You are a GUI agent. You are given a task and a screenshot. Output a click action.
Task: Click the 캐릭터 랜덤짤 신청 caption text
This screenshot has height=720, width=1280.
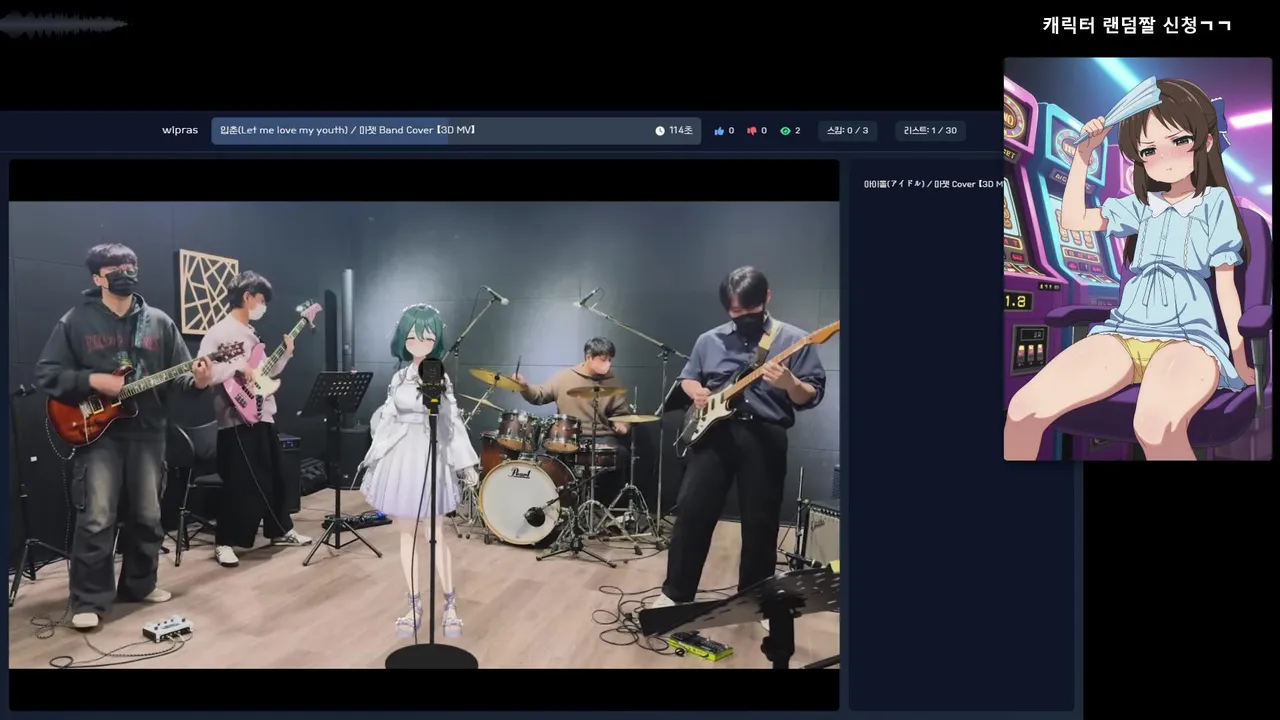pos(1136,25)
